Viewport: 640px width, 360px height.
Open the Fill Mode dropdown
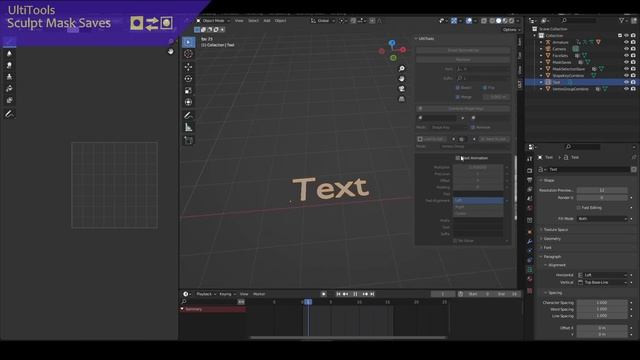coord(602,219)
